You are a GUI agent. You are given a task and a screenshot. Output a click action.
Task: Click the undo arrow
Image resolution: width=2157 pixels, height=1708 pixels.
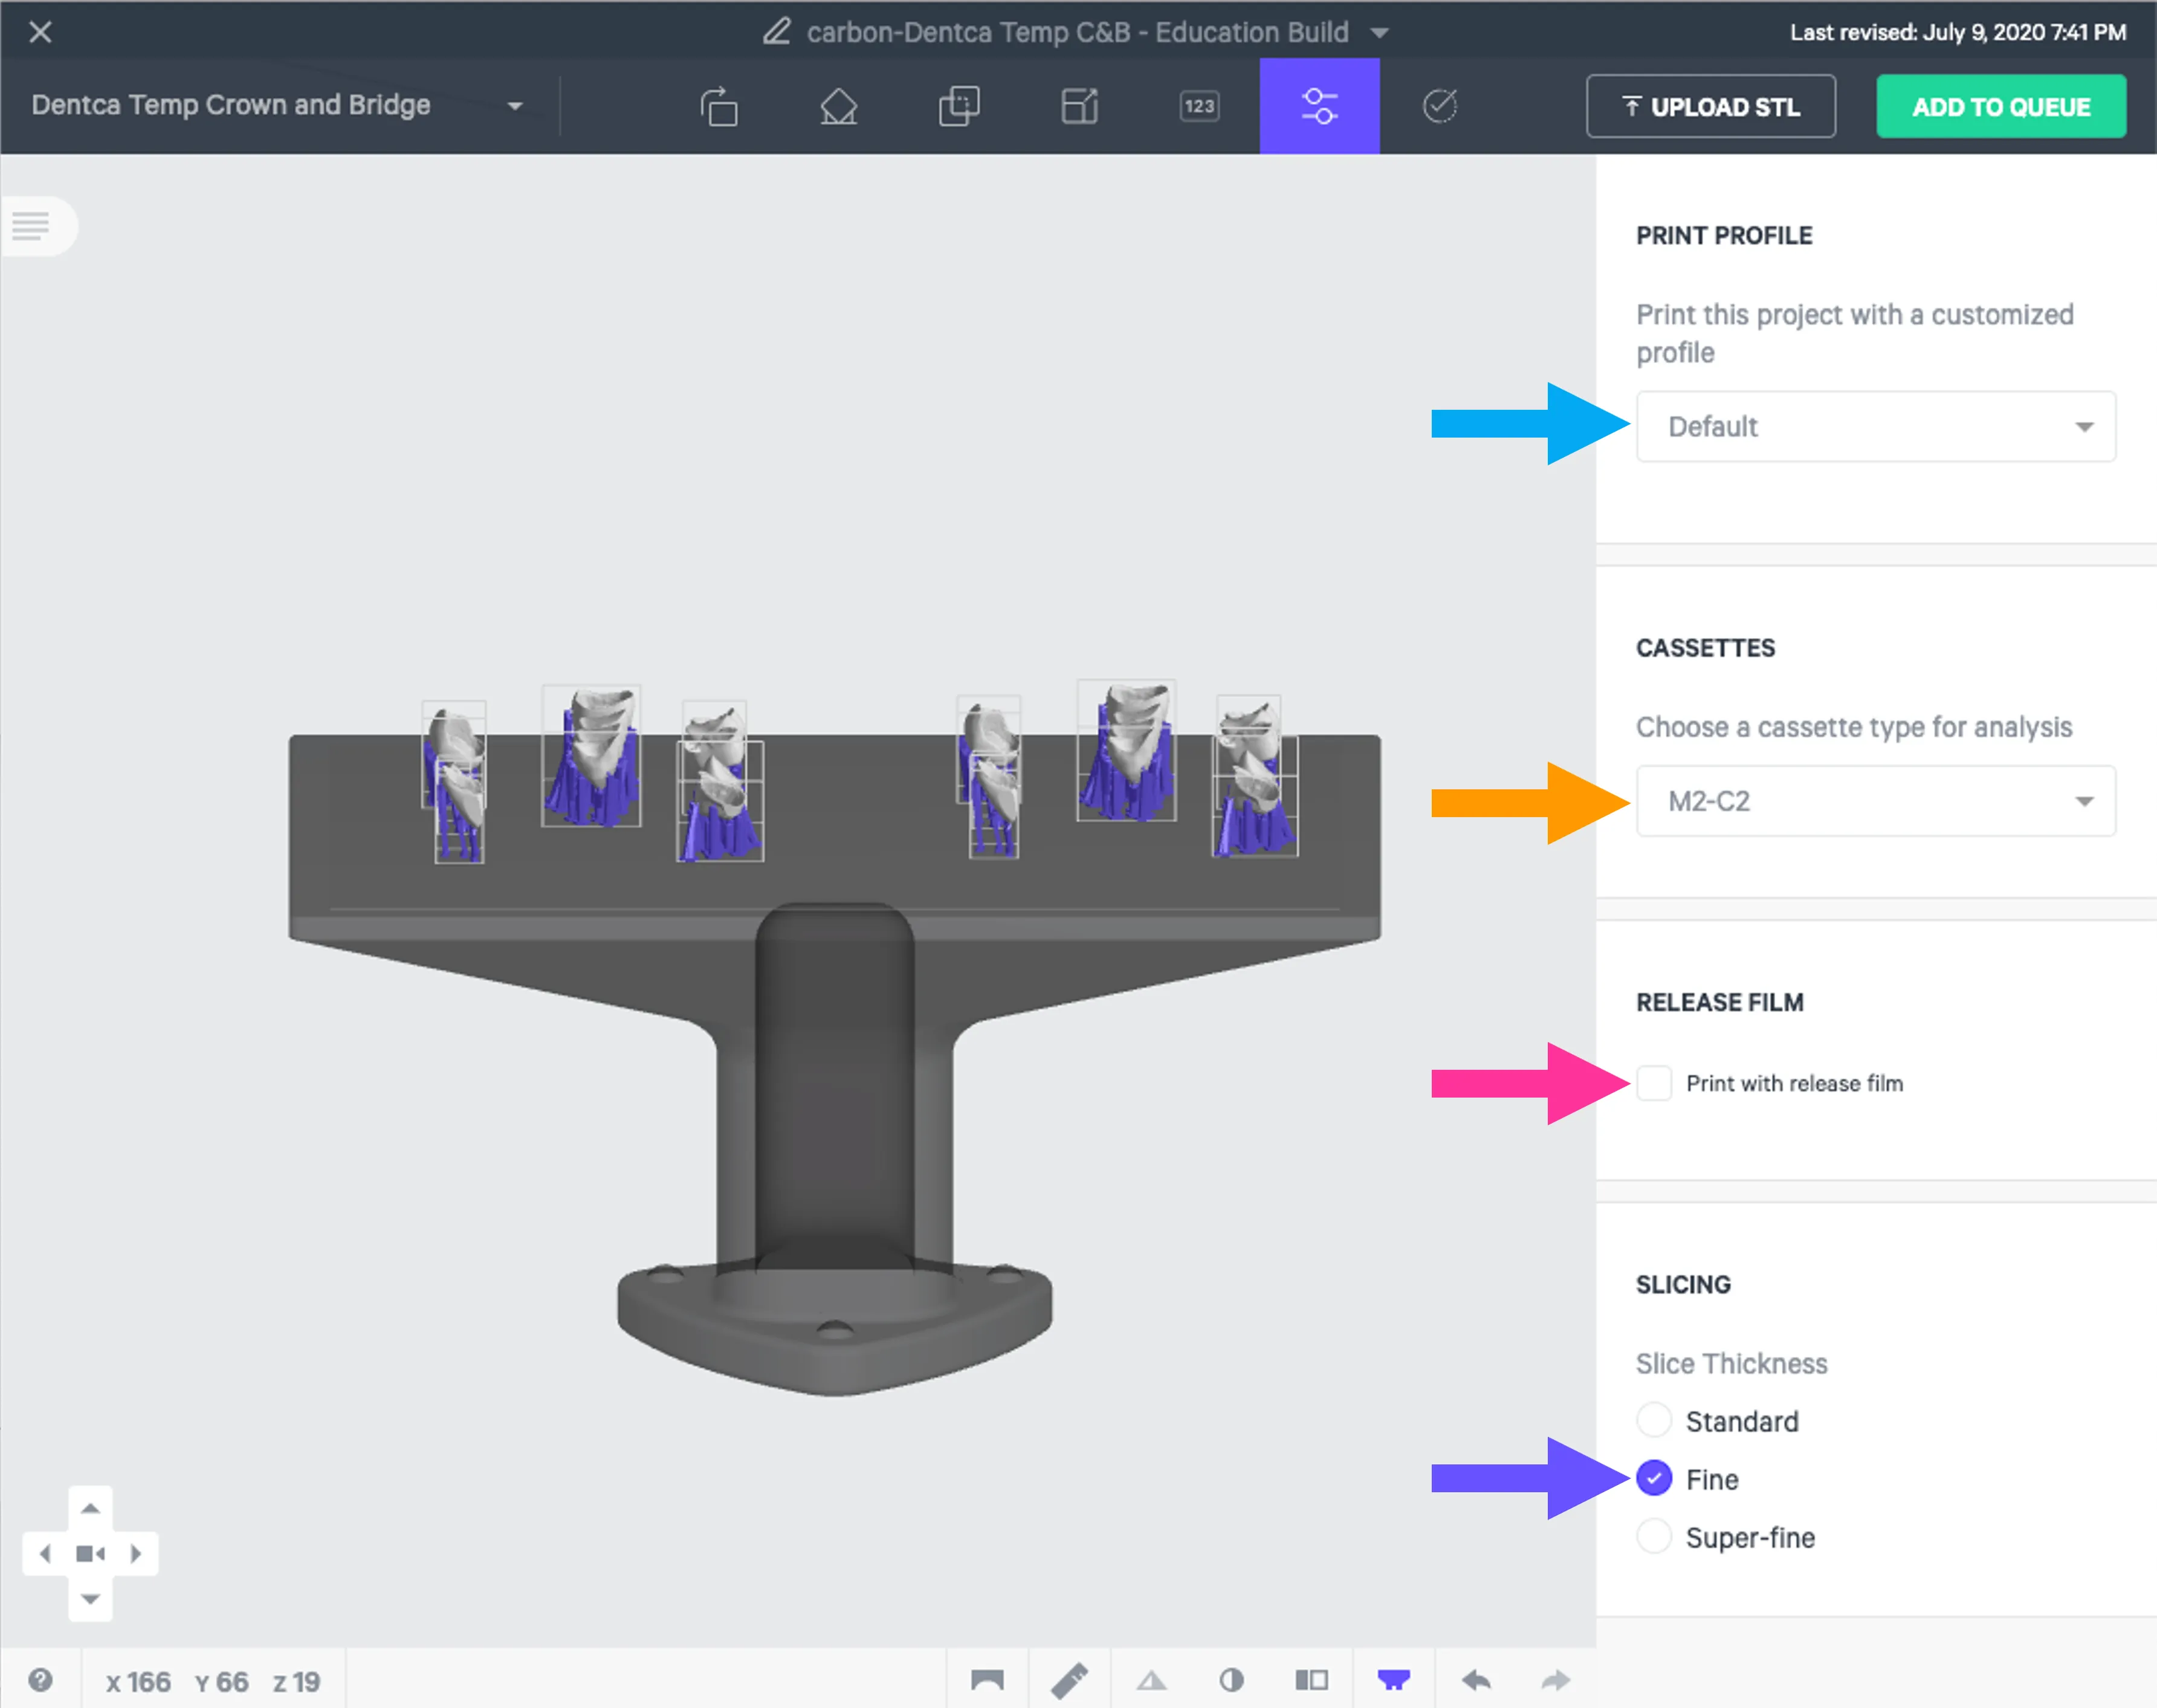pos(1476,1680)
